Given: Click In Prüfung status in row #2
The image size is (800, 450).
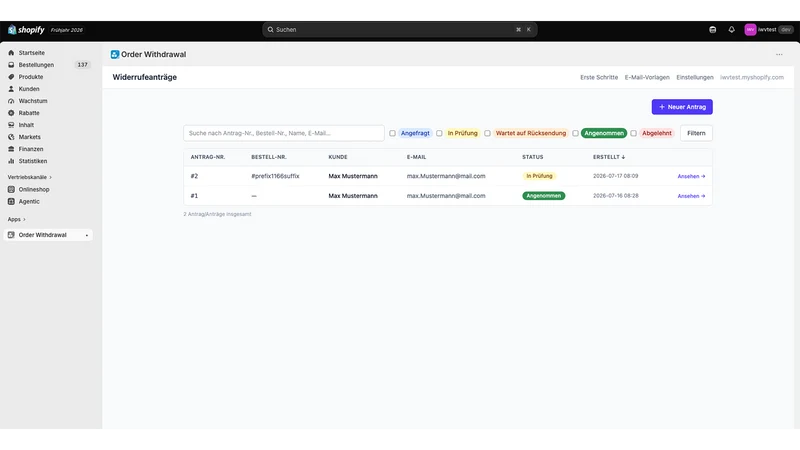Looking at the screenshot, I should [x=539, y=176].
